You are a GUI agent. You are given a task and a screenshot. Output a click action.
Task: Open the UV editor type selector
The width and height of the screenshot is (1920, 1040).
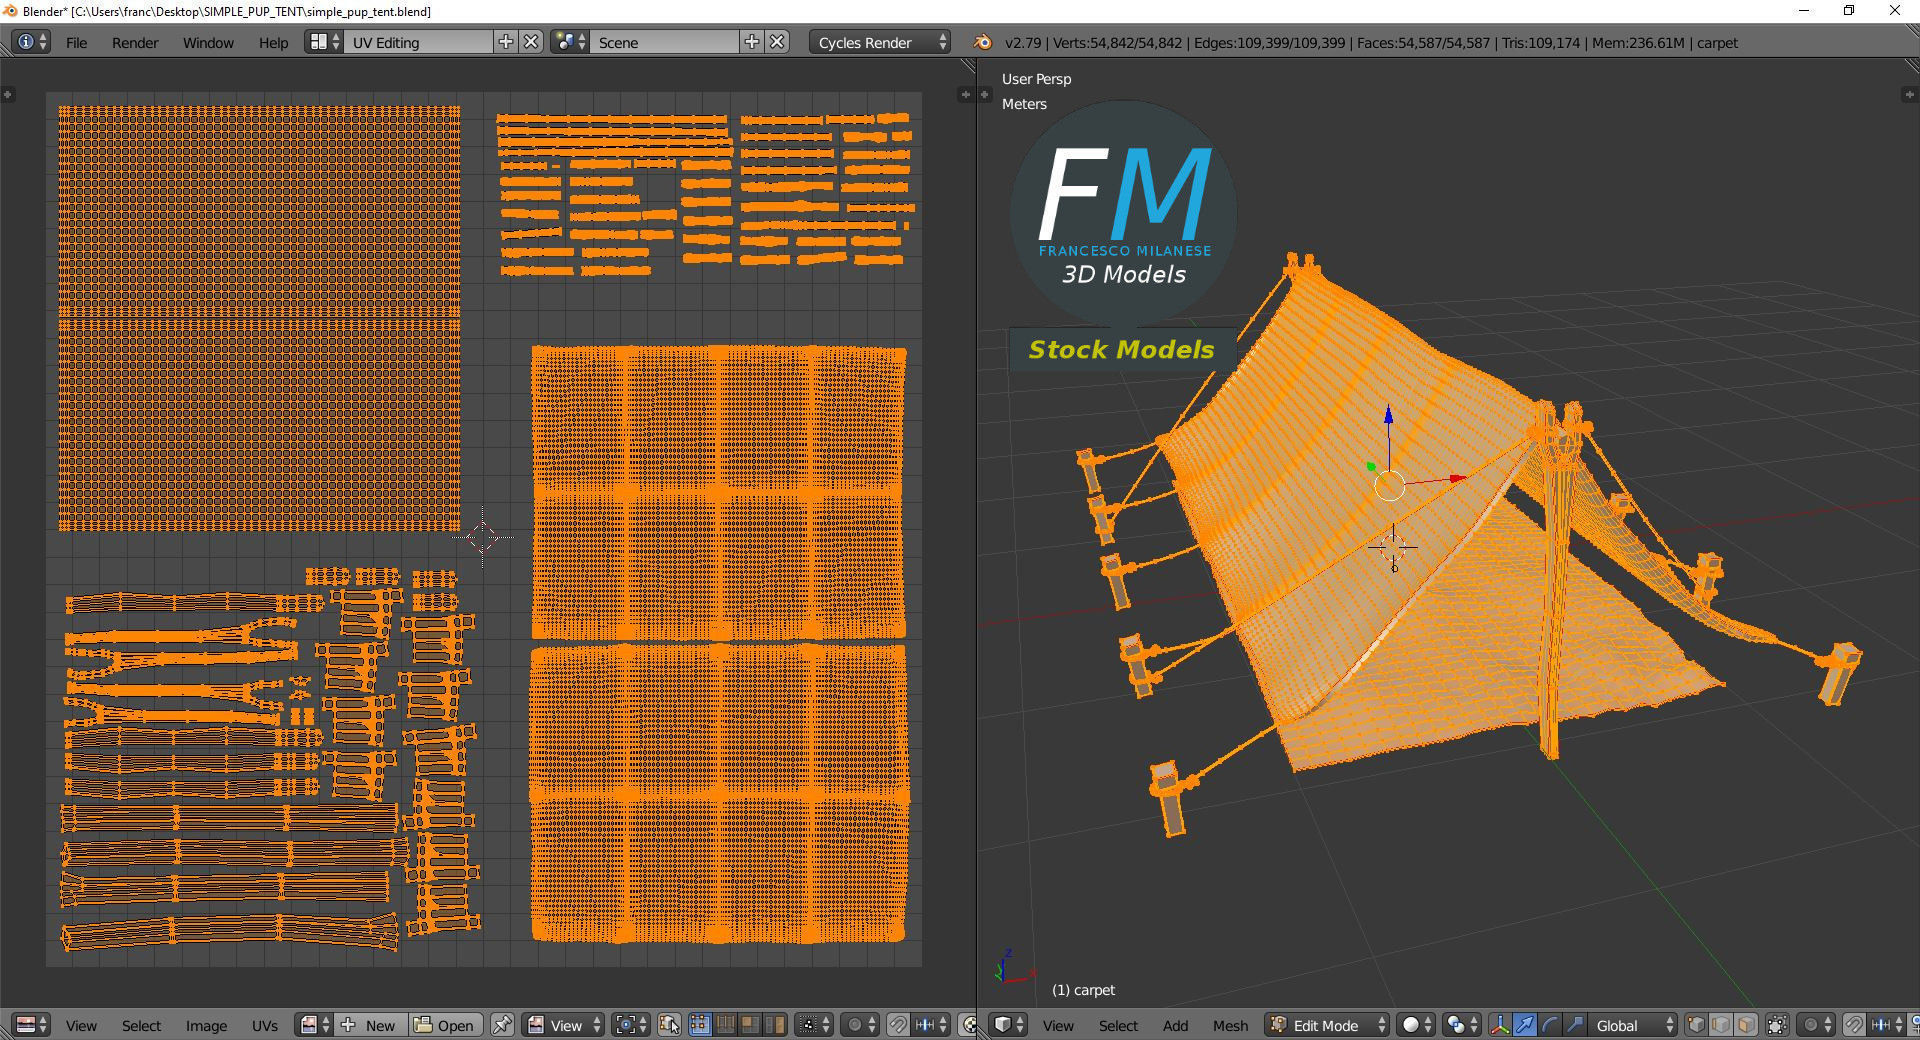[31, 1025]
